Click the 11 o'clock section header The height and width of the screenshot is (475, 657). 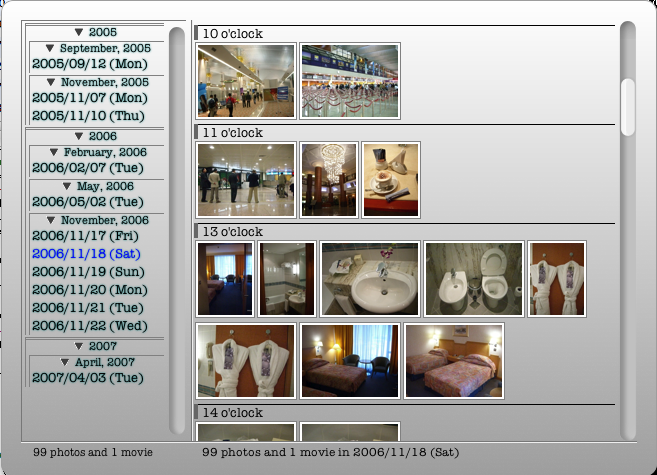(405, 132)
